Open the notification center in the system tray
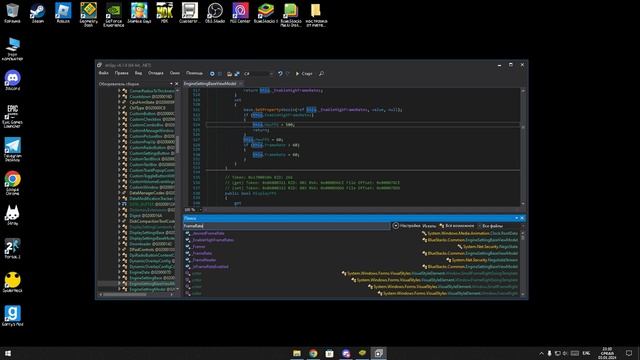 coord(629,353)
